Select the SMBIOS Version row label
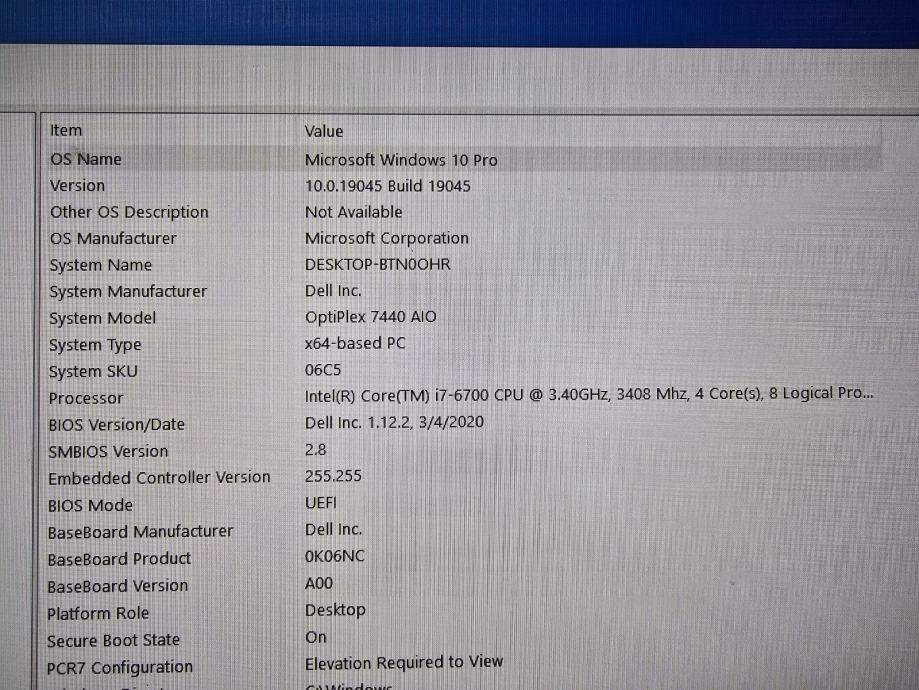Image resolution: width=919 pixels, height=690 pixels. (108, 451)
